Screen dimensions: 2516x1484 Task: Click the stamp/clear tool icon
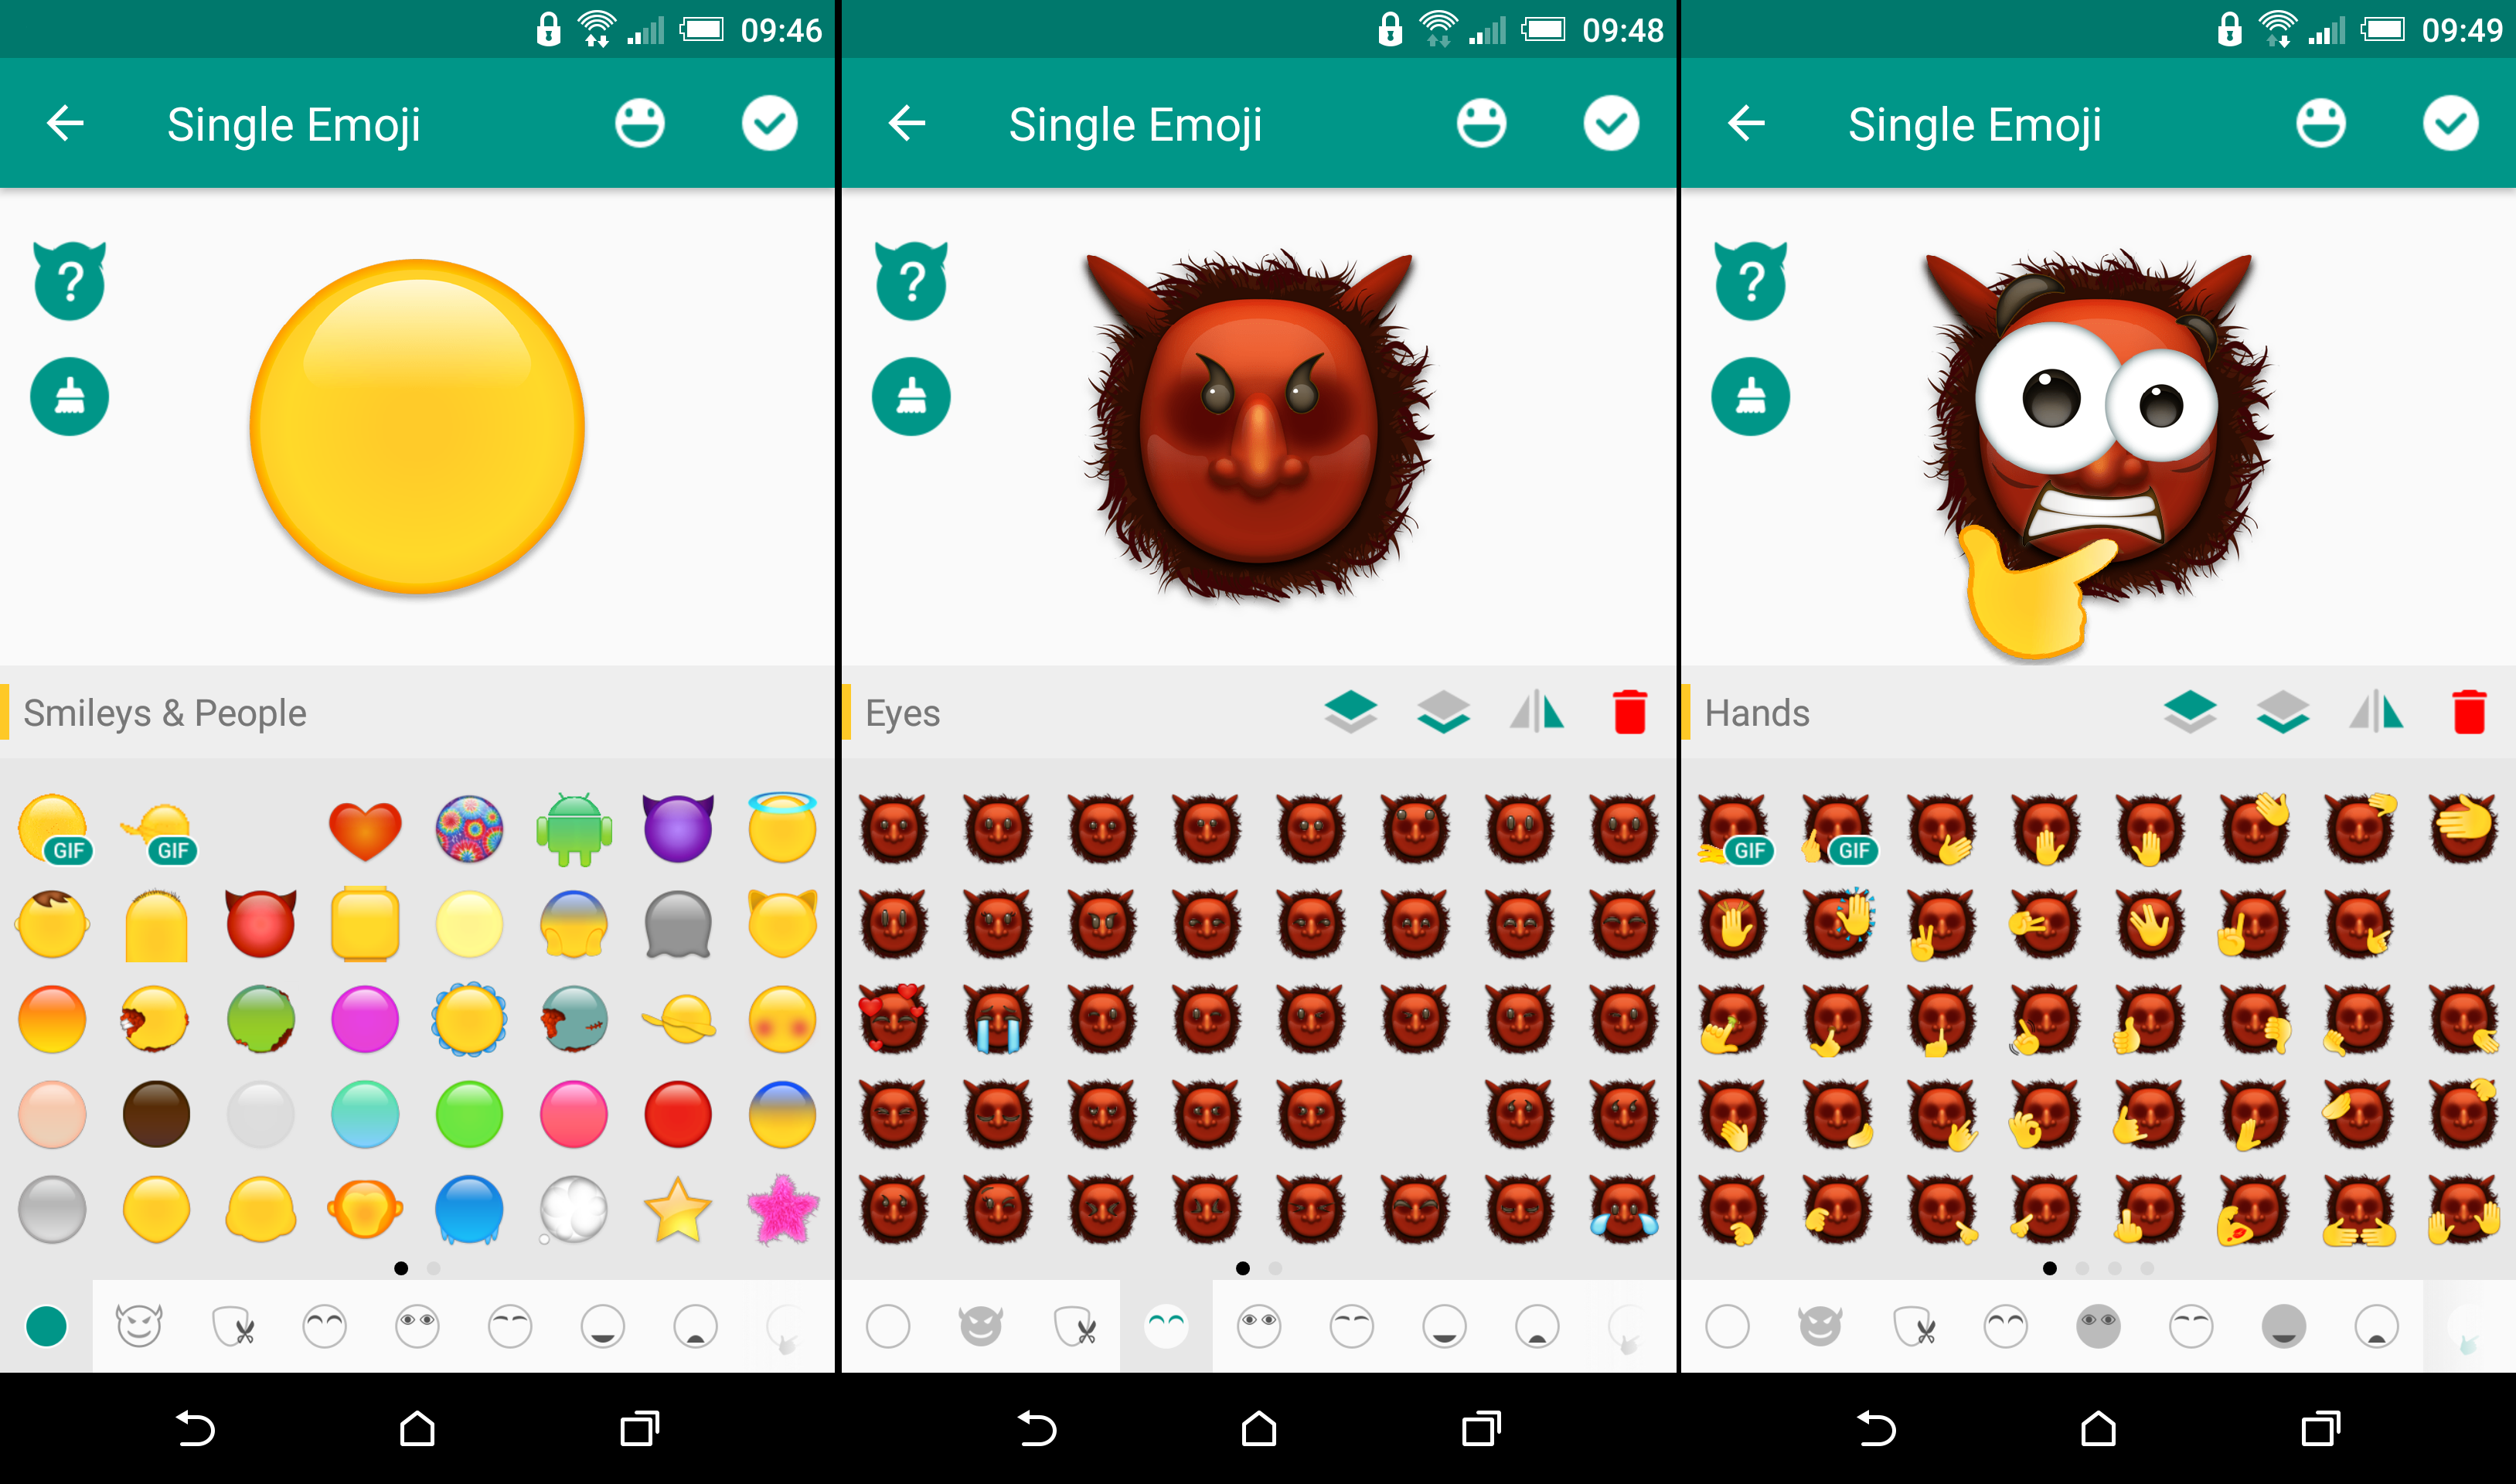[69, 396]
